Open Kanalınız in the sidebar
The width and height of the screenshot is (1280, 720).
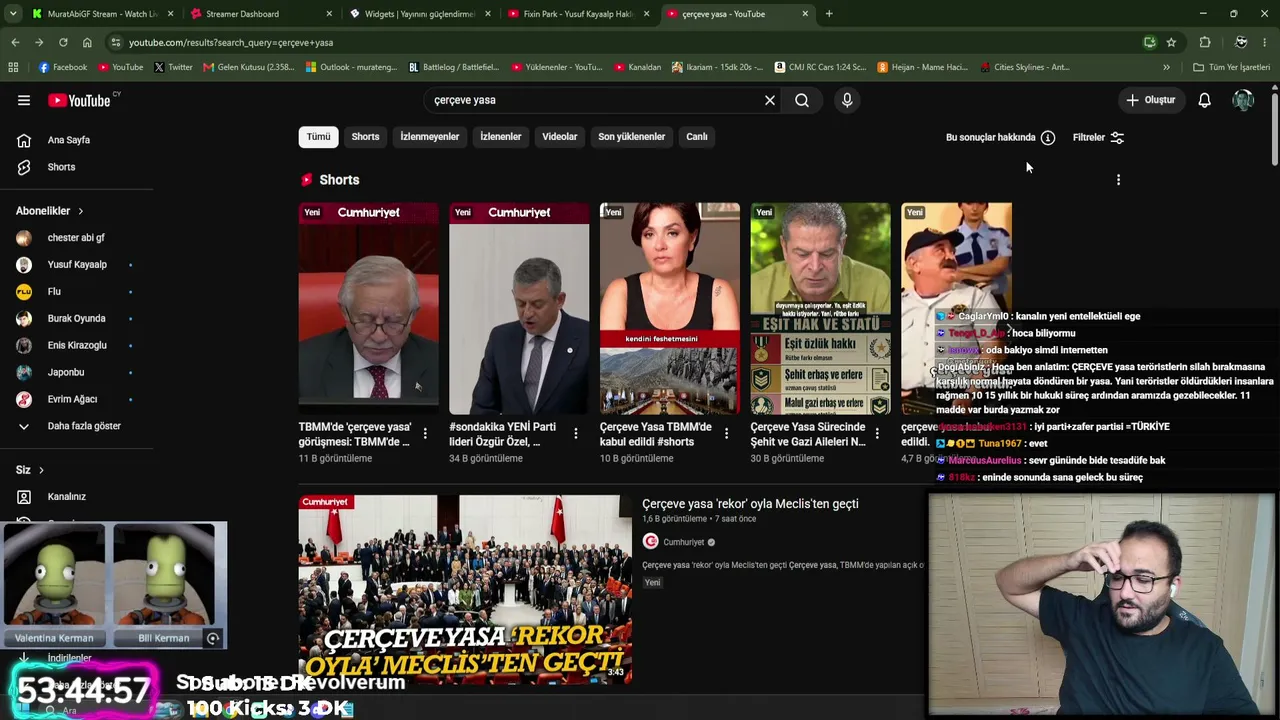[x=67, y=497]
